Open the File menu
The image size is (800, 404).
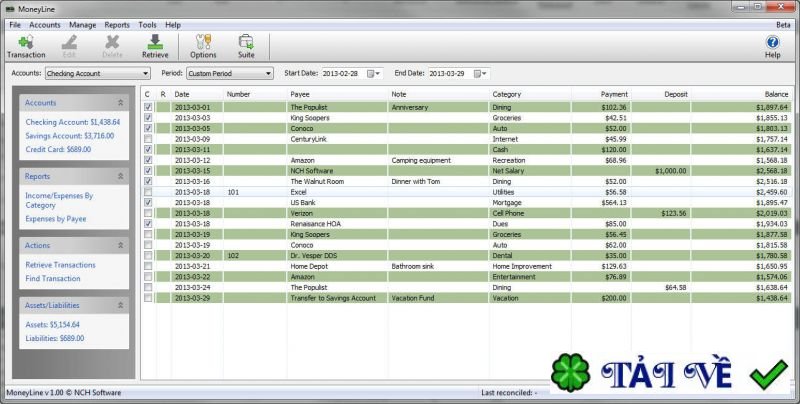point(15,25)
